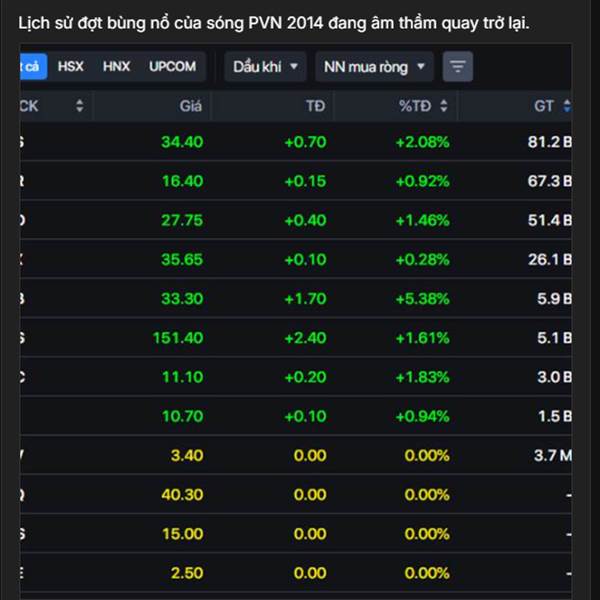
Task: Click change value +0.15
Action: pyautogui.click(x=305, y=181)
